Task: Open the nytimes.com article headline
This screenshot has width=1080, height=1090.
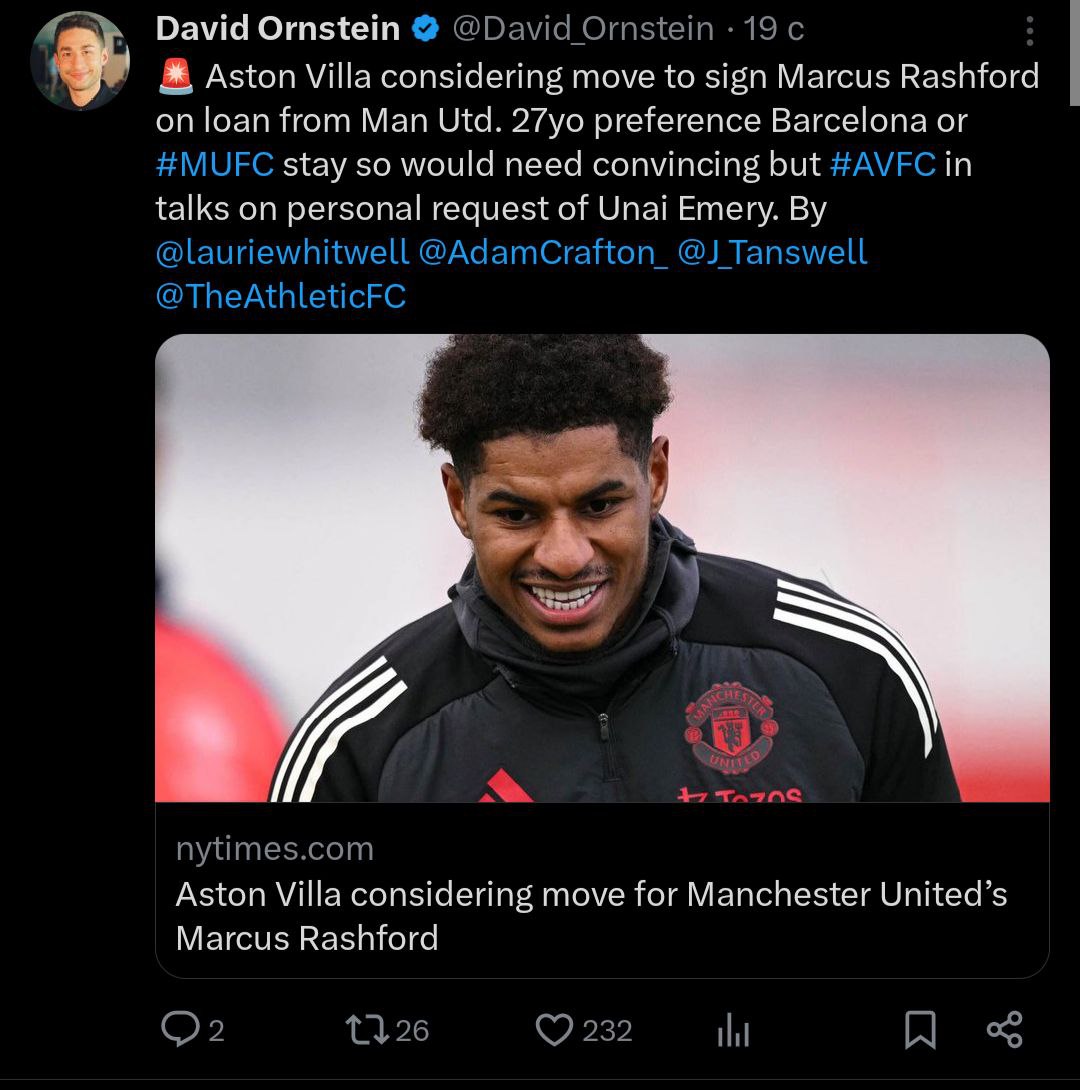Action: [591, 915]
